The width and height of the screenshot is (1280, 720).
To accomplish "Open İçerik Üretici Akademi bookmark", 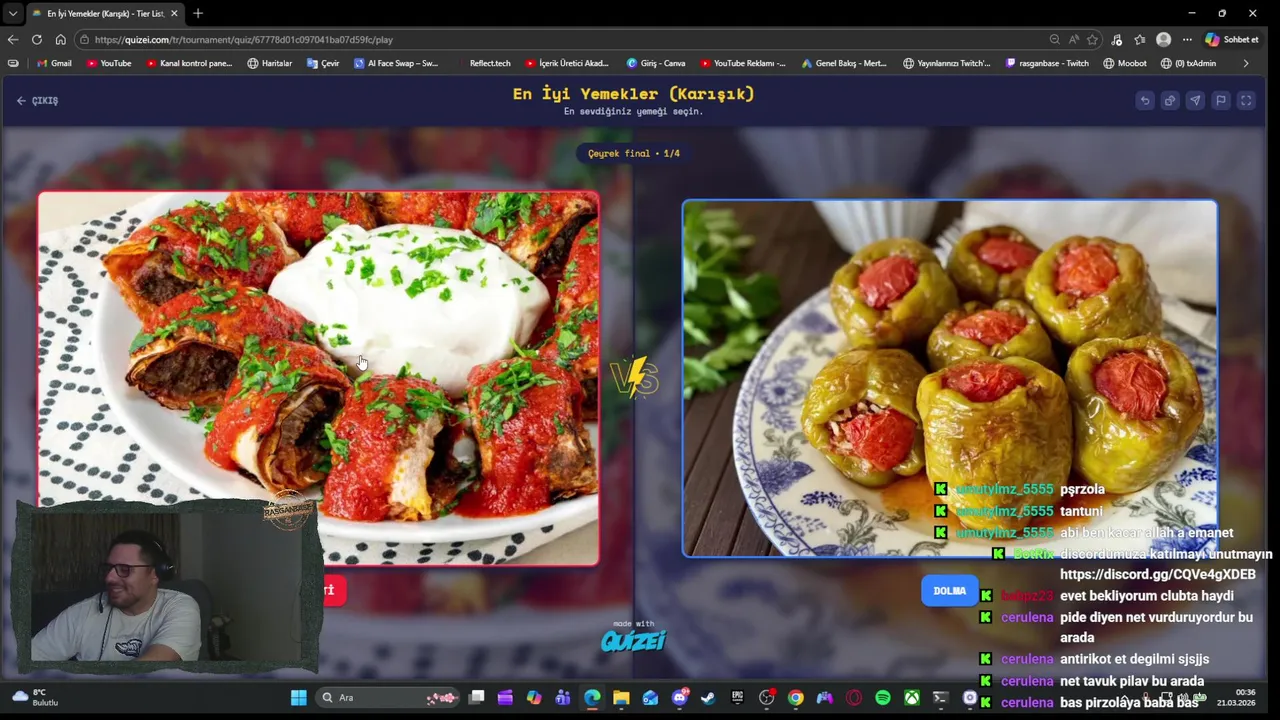I will click(x=567, y=63).
